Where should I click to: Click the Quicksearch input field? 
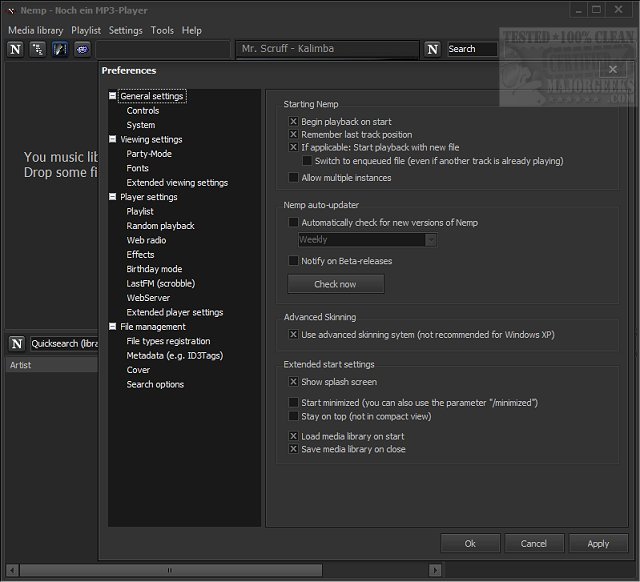(x=64, y=344)
